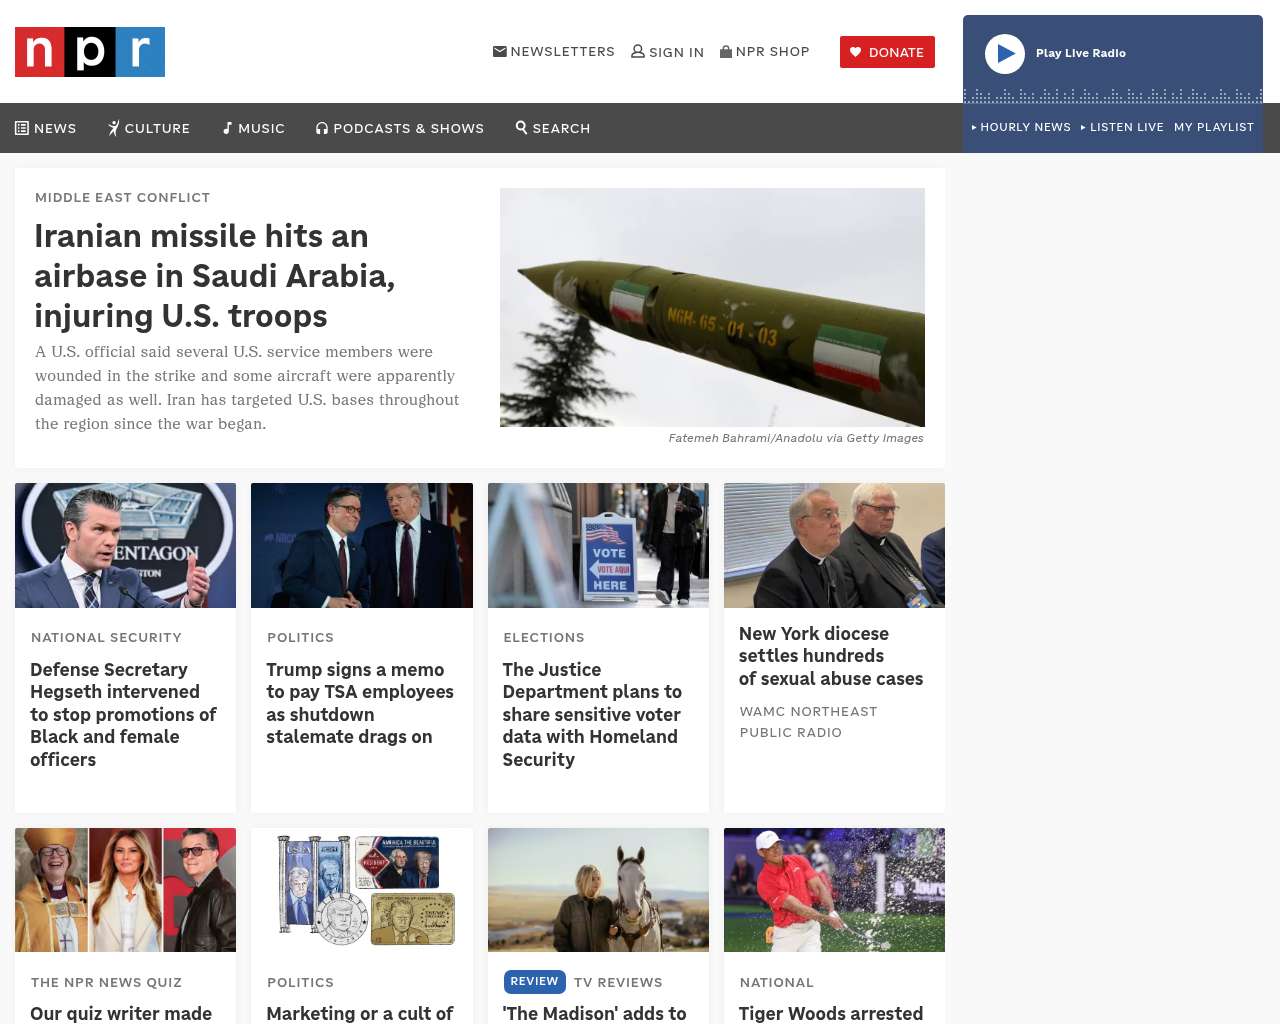
Task: Expand Listen Live in the player
Action: click(x=1122, y=127)
